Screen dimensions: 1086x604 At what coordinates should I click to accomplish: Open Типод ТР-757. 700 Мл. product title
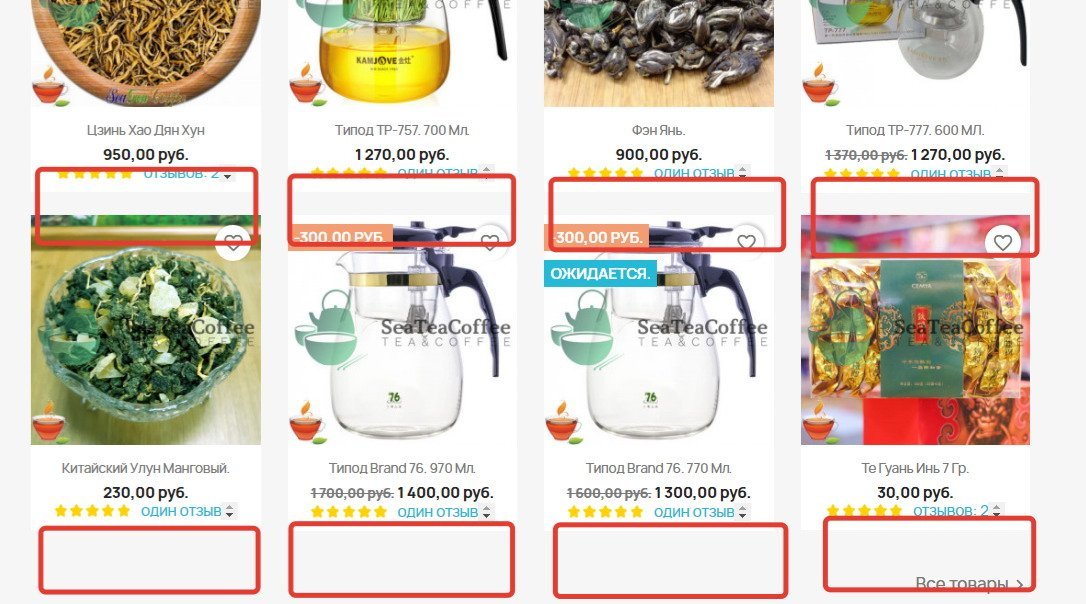pos(402,130)
